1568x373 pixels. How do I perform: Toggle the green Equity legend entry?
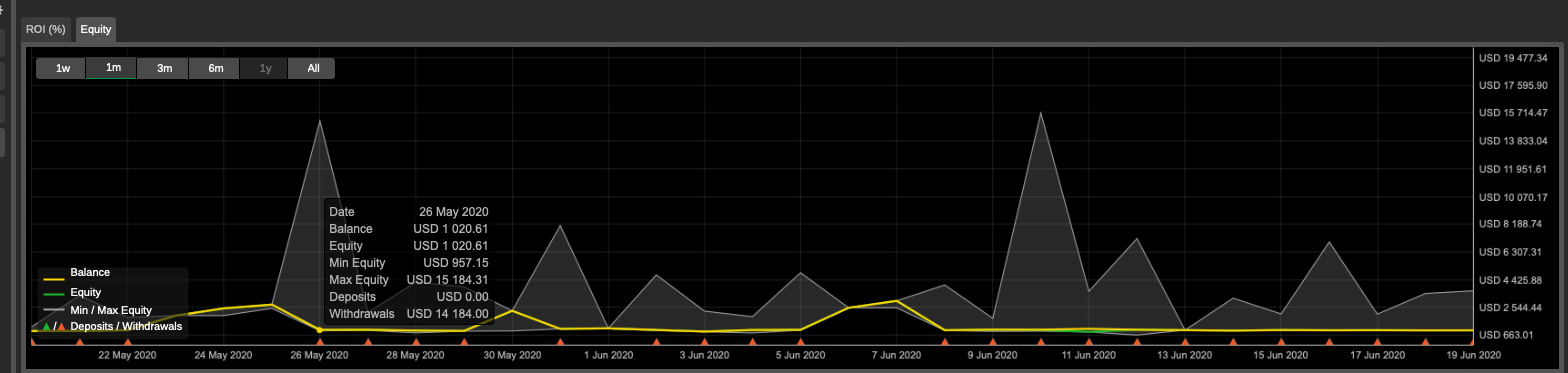[x=85, y=292]
